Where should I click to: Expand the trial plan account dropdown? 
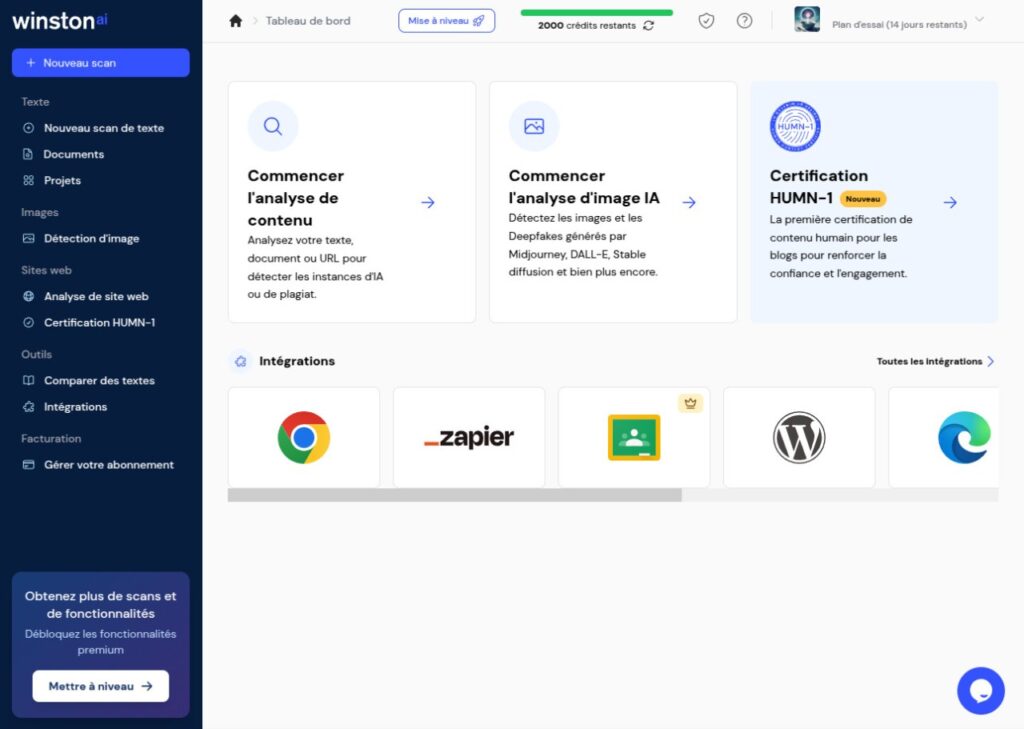pyautogui.click(x=978, y=20)
